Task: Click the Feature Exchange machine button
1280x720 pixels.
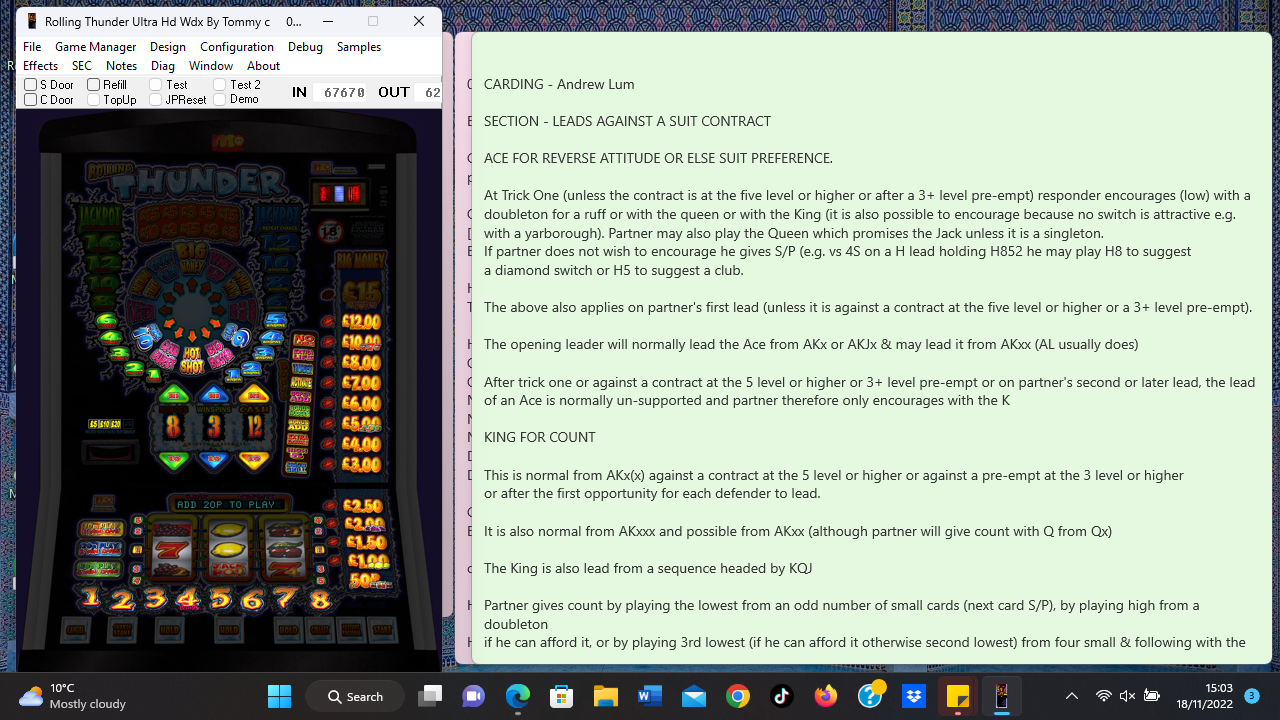Action: (x=351, y=630)
